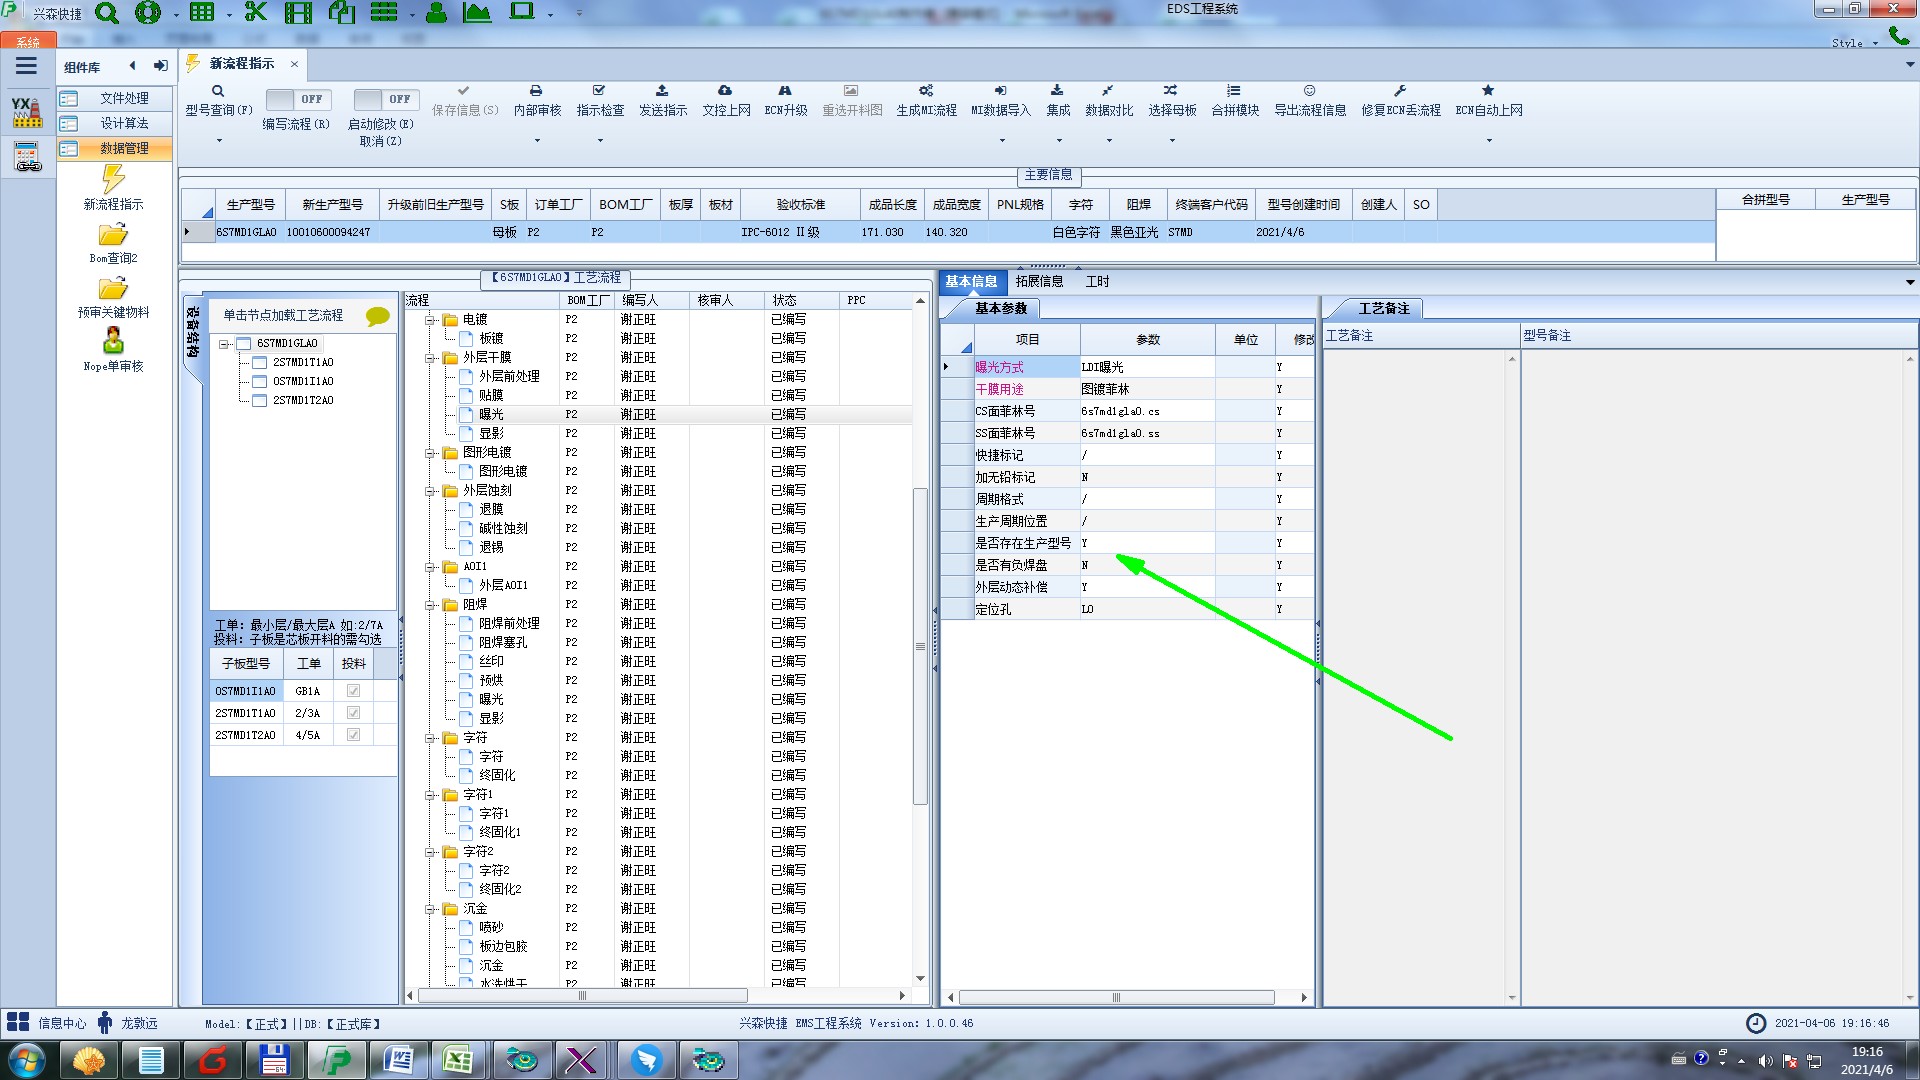Open 信息中心 in status bar
Screen dimensions: 1920x1080
click(47, 1023)
